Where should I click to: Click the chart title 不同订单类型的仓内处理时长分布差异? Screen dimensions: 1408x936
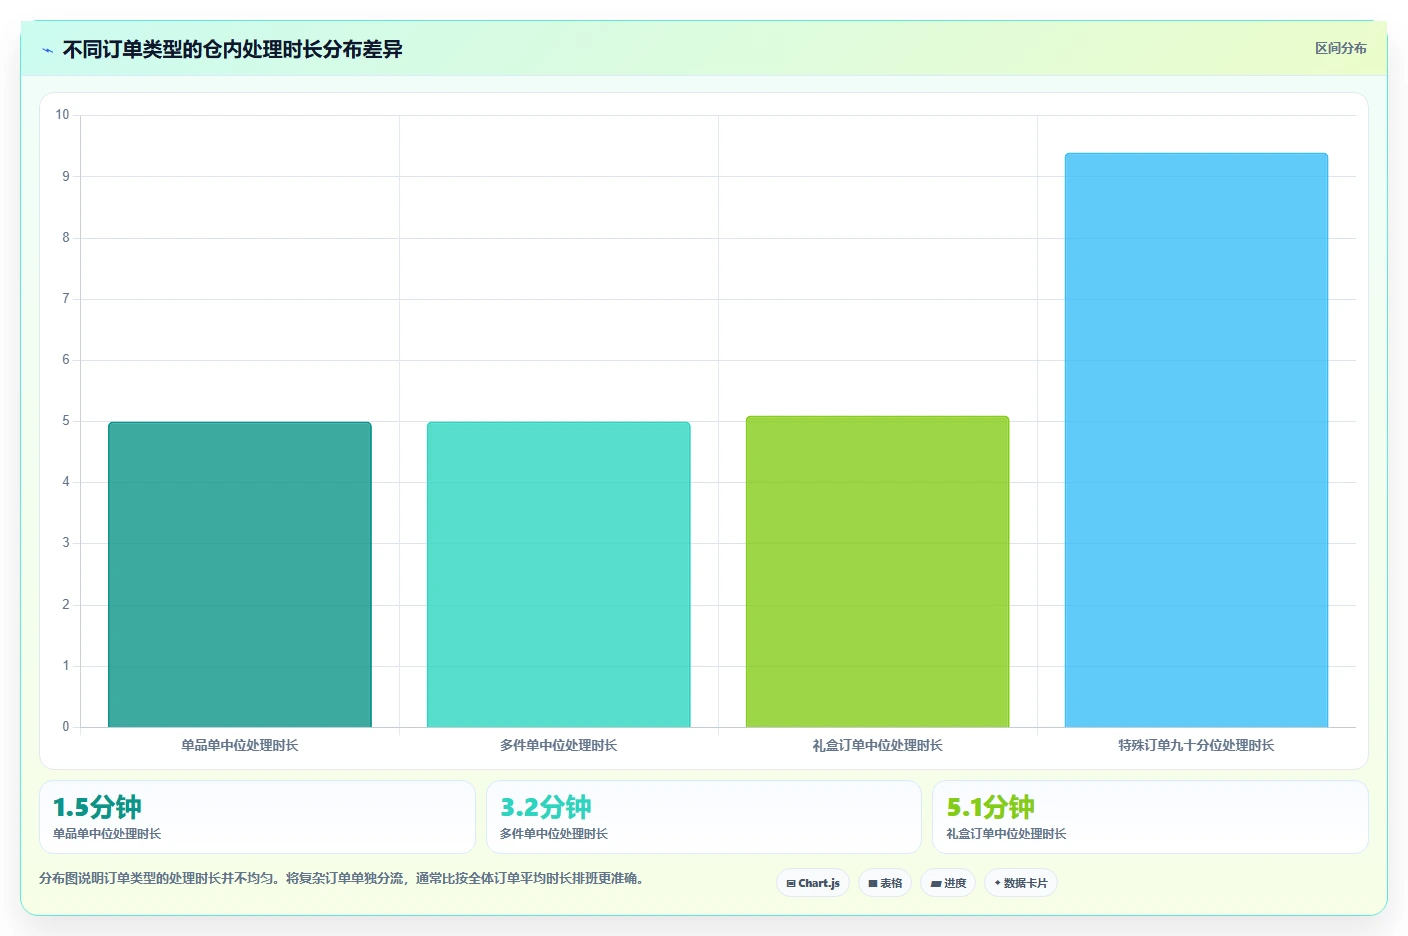(x=232, y=49)
